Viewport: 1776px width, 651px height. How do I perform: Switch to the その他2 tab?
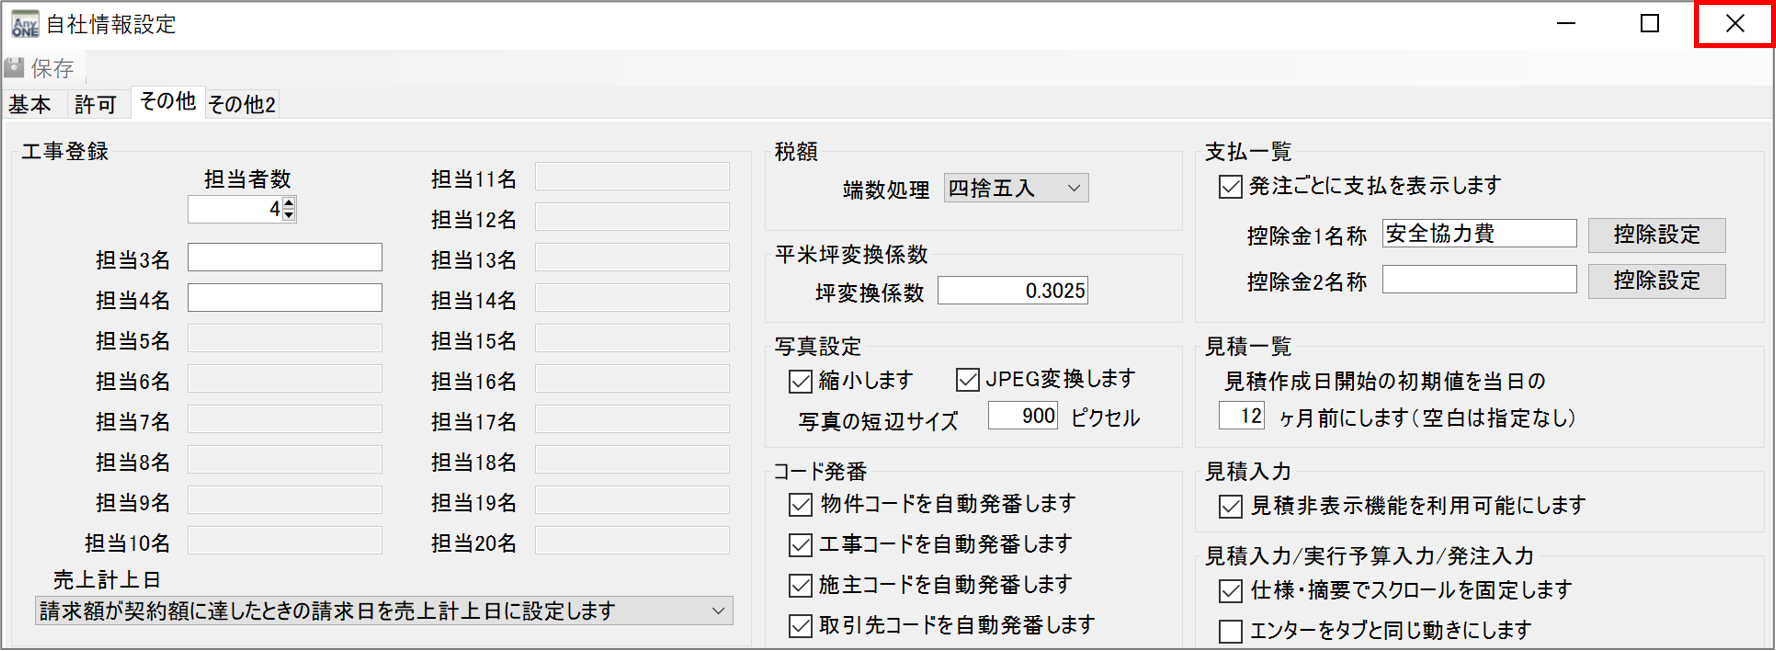click(x=241, y=104)
